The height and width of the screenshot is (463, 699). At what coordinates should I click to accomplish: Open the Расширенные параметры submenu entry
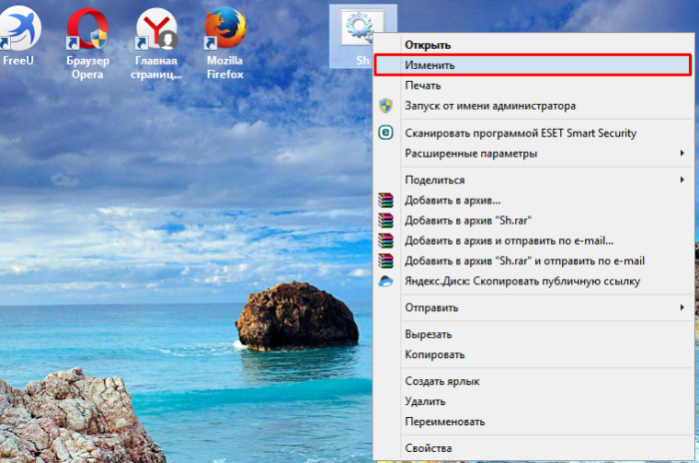533,153
